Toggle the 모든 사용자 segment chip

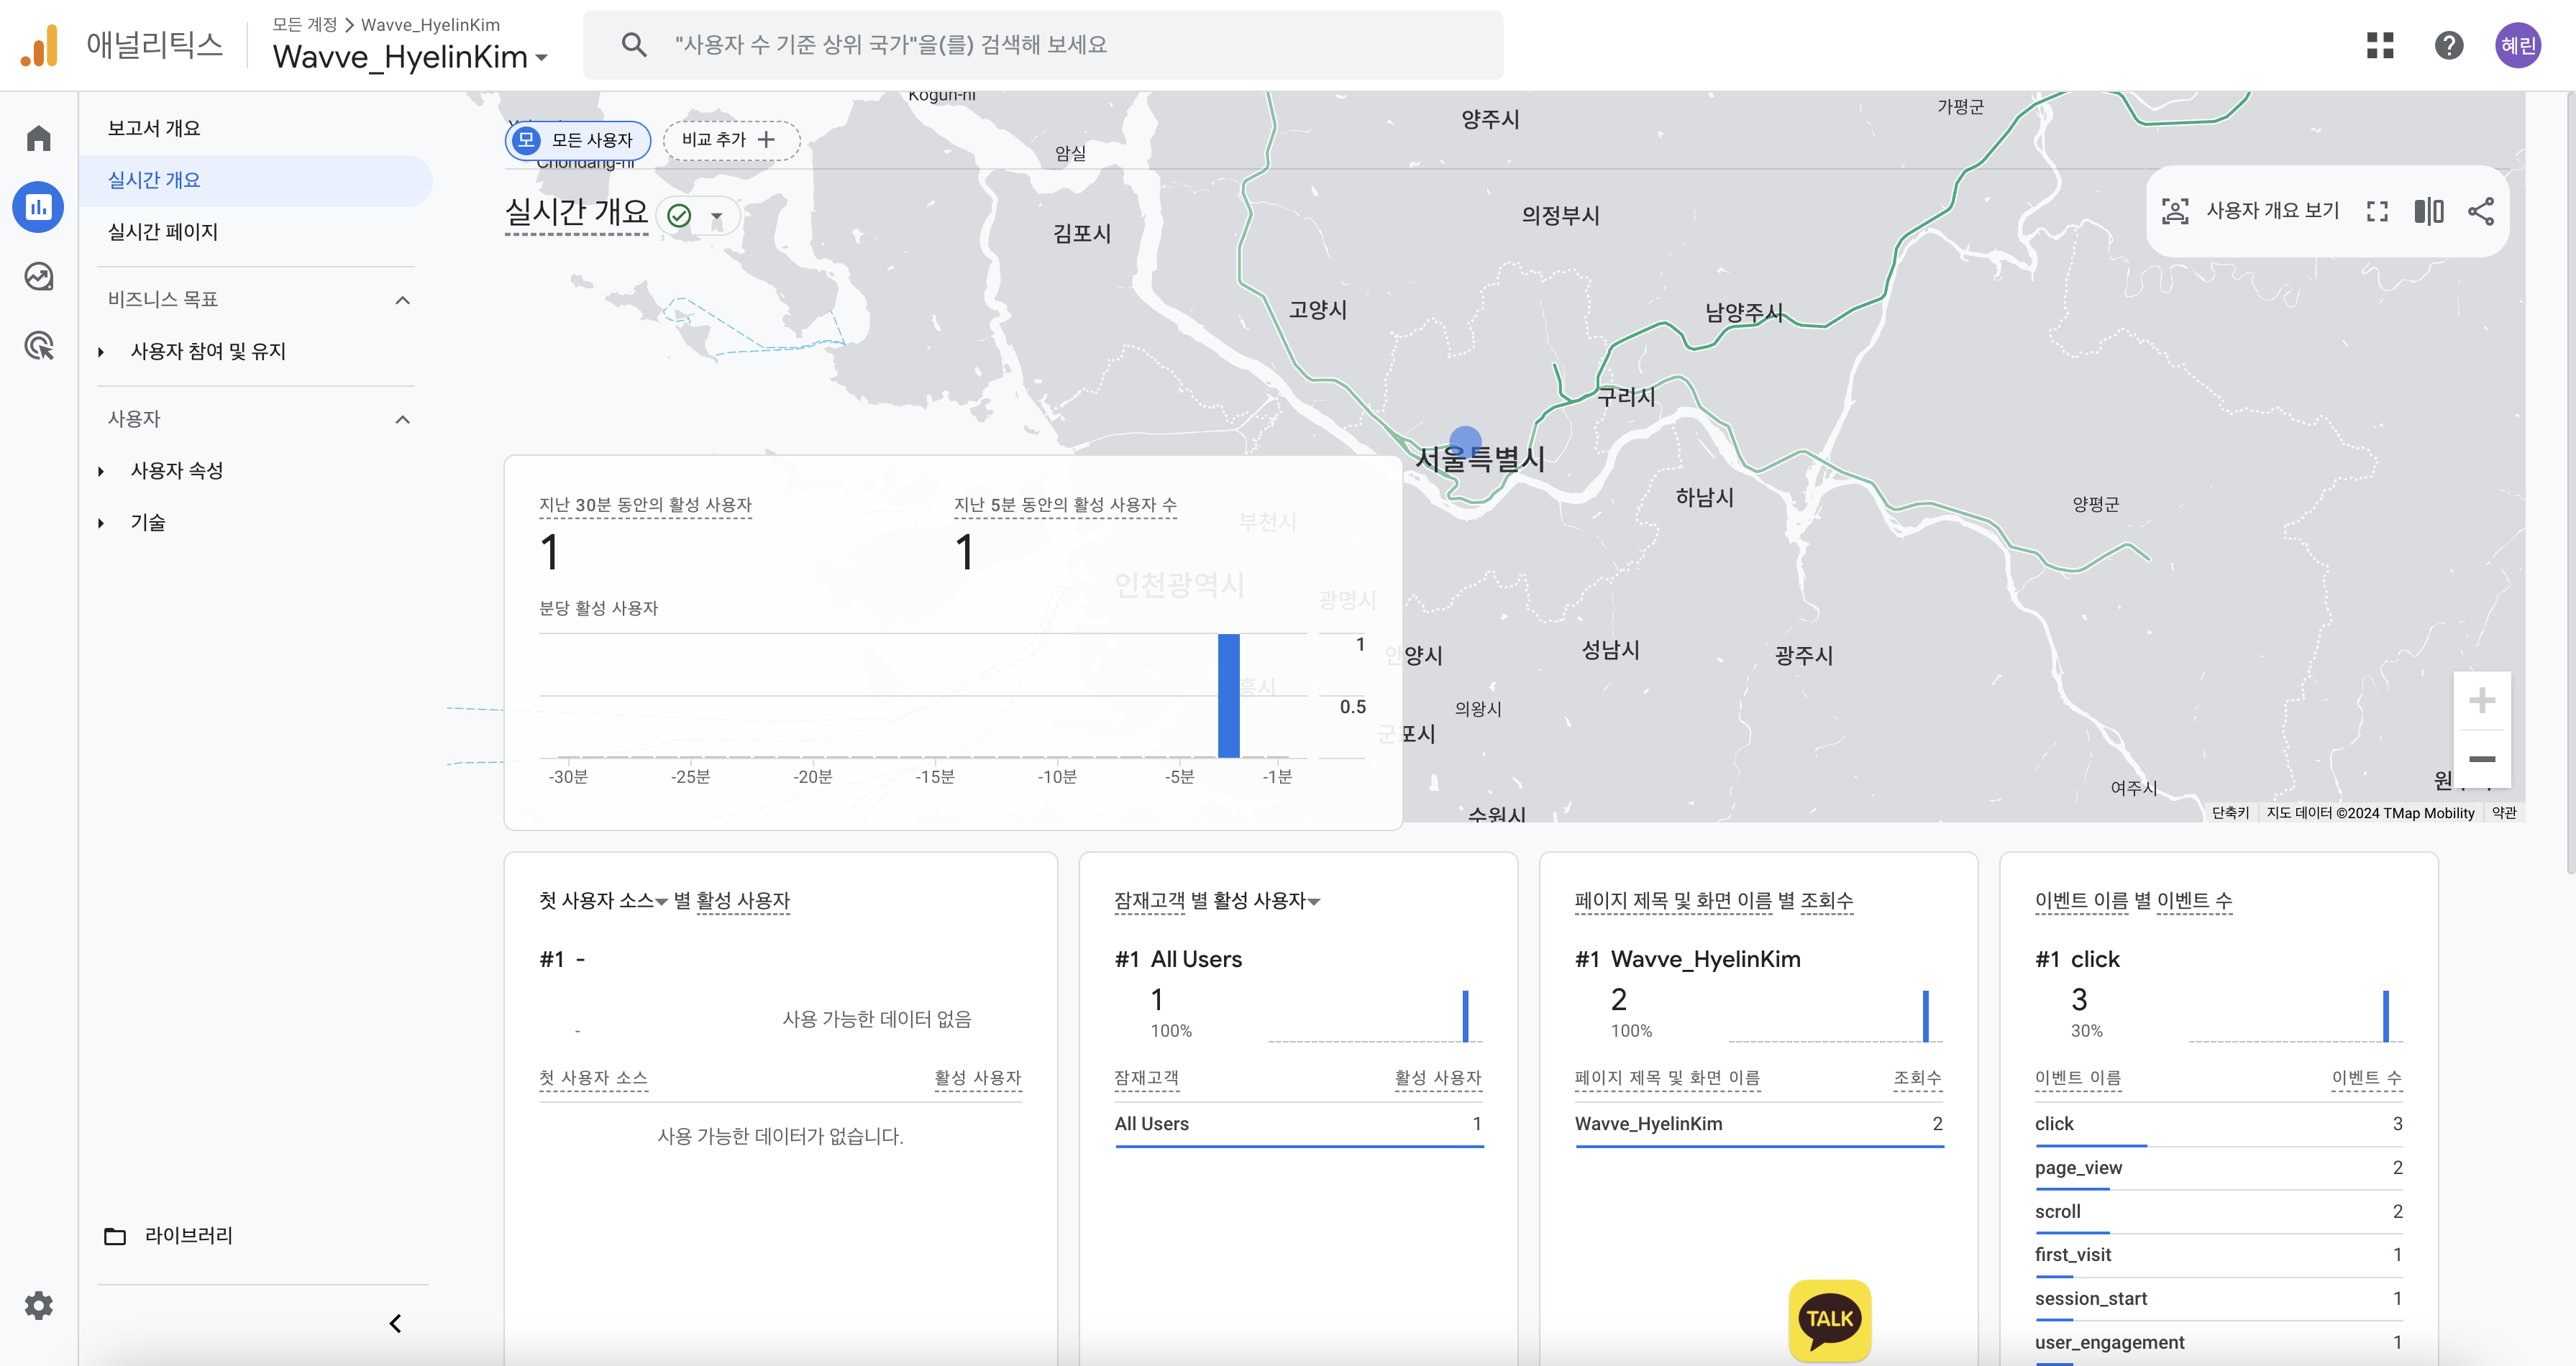578,140
